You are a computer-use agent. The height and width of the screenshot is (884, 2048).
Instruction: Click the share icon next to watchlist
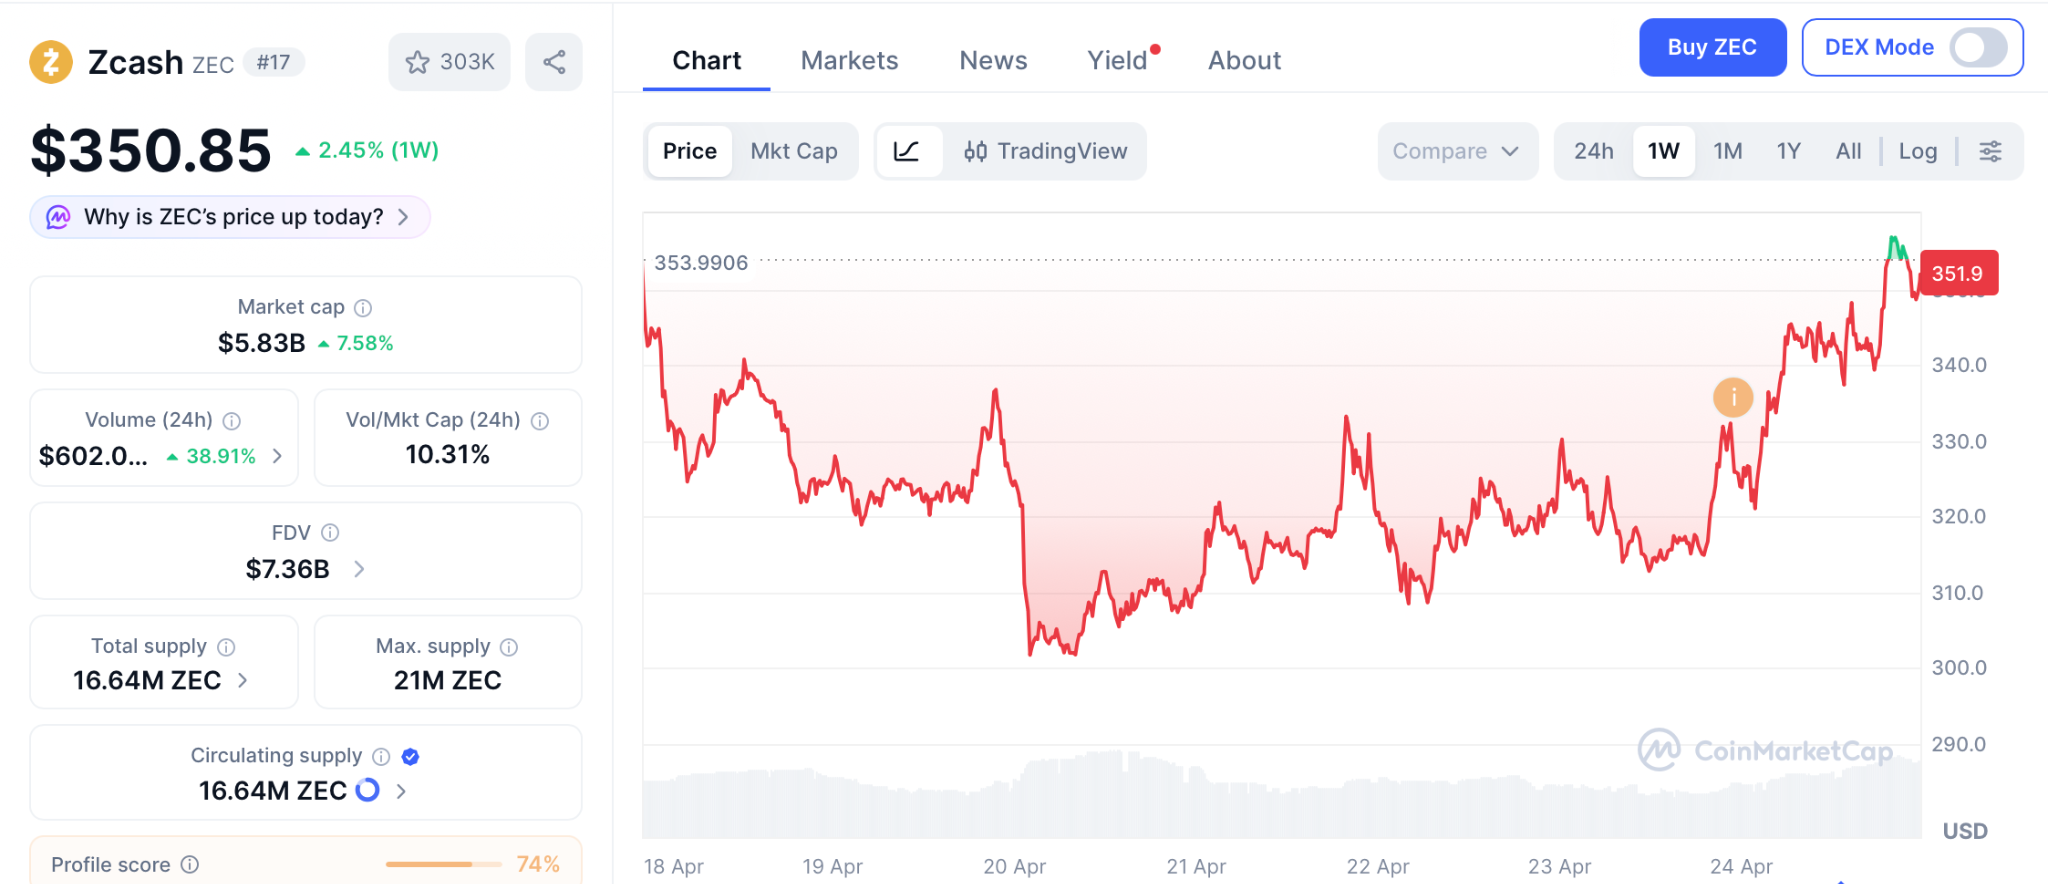coord(554,62)
